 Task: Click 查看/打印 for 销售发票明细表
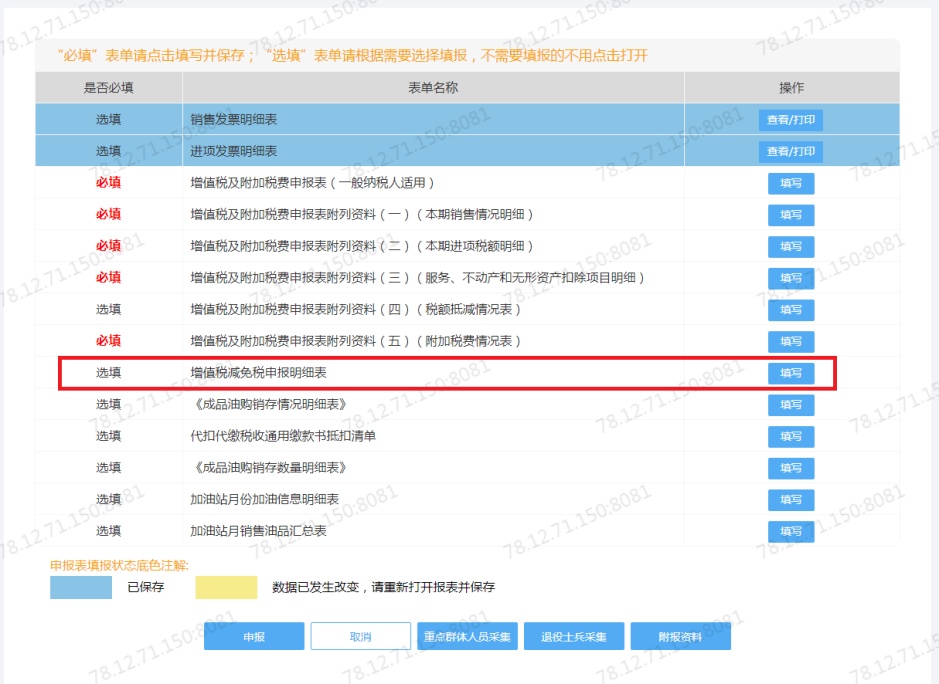[x=790, y=120]
